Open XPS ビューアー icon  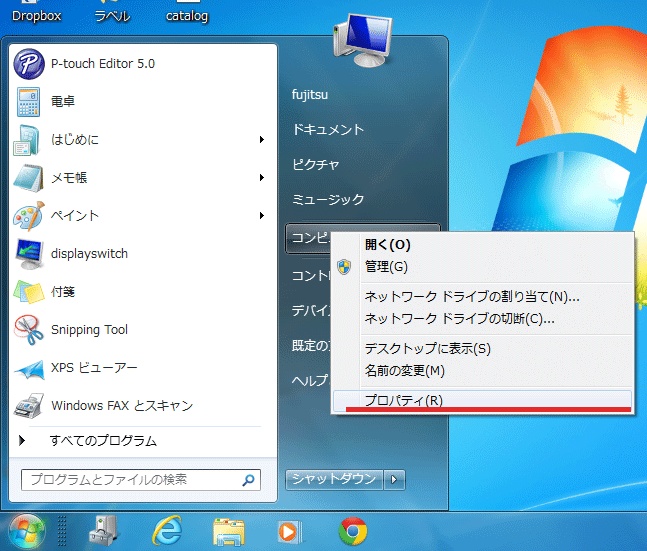tap(29, 369)
